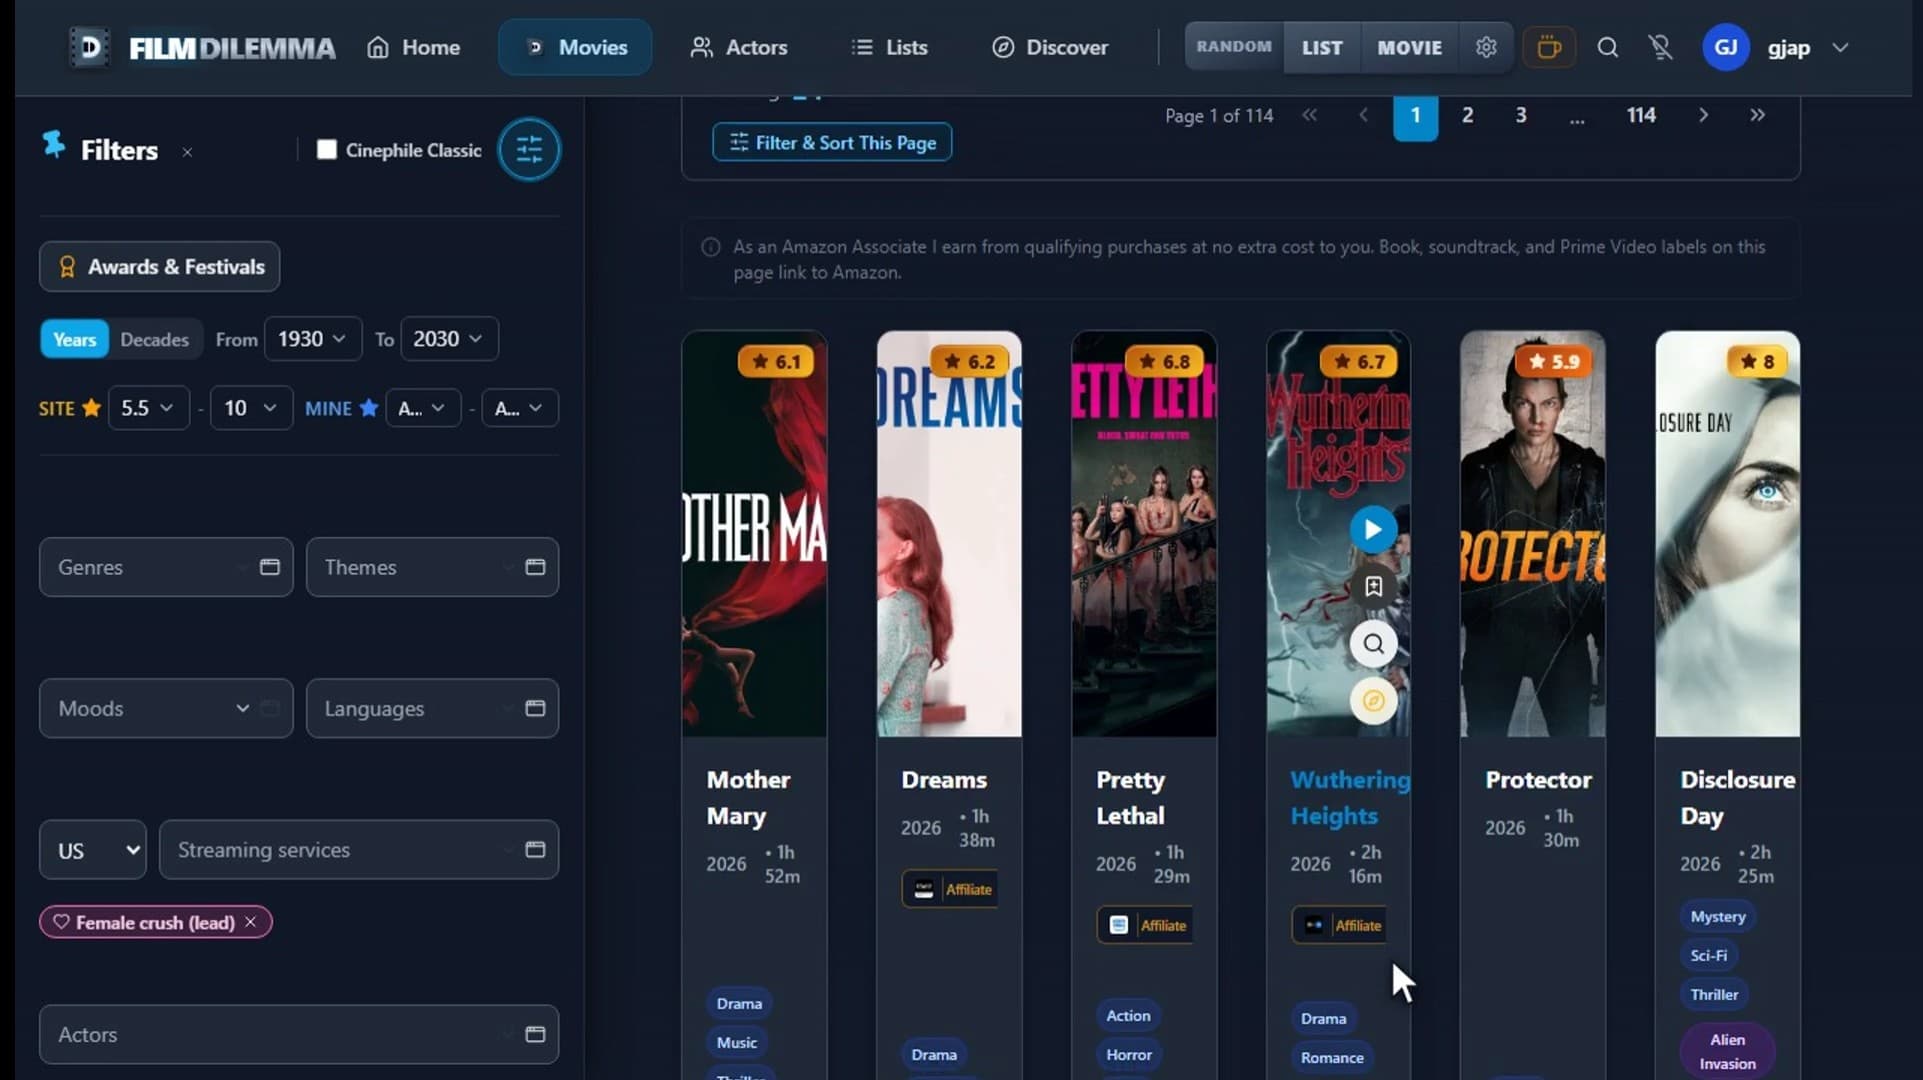
Task: Go to results page 2
Action: tap(1468, 115)
